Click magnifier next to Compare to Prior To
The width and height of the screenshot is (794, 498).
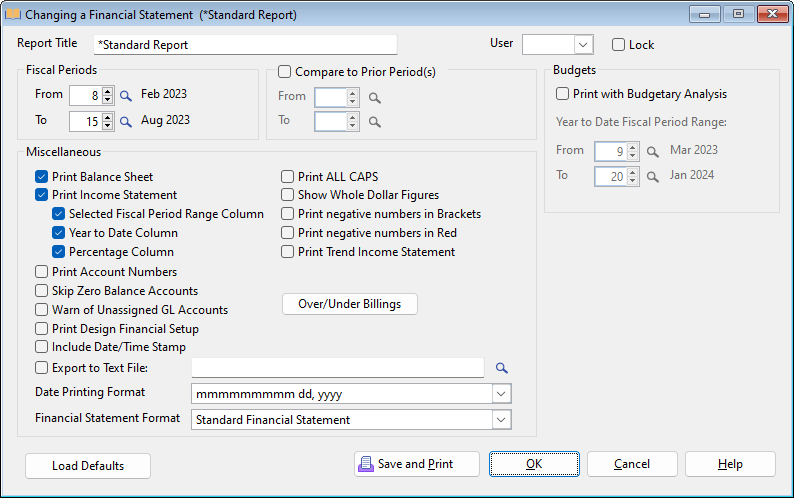point(374,122)
